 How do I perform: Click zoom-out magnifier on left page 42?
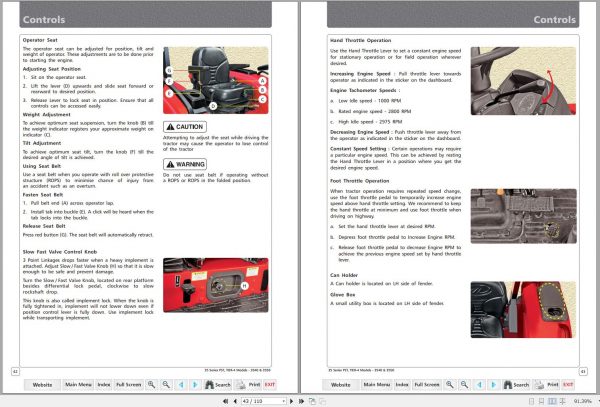166,384
